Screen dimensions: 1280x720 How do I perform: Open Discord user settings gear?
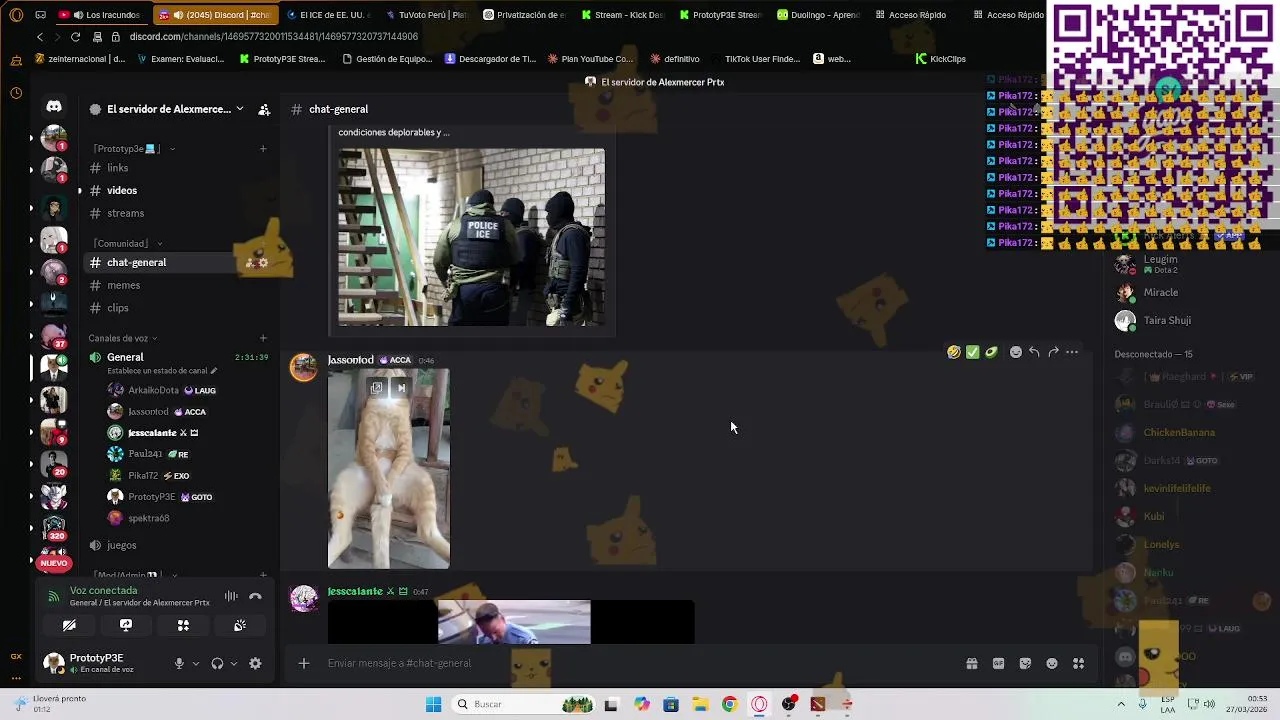(x=255, y=663)
